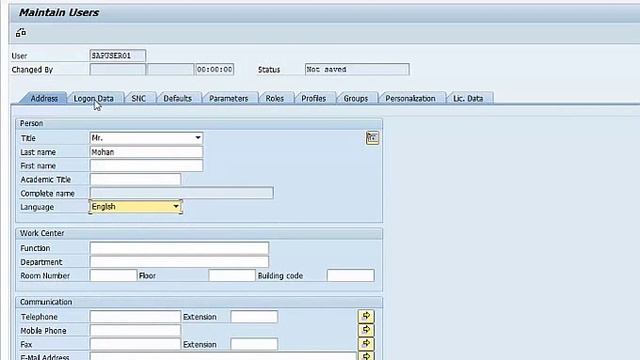Viewport: 640px width, 360px height.
Task: Click the first Changed By name field
Action: click(118, 69)
